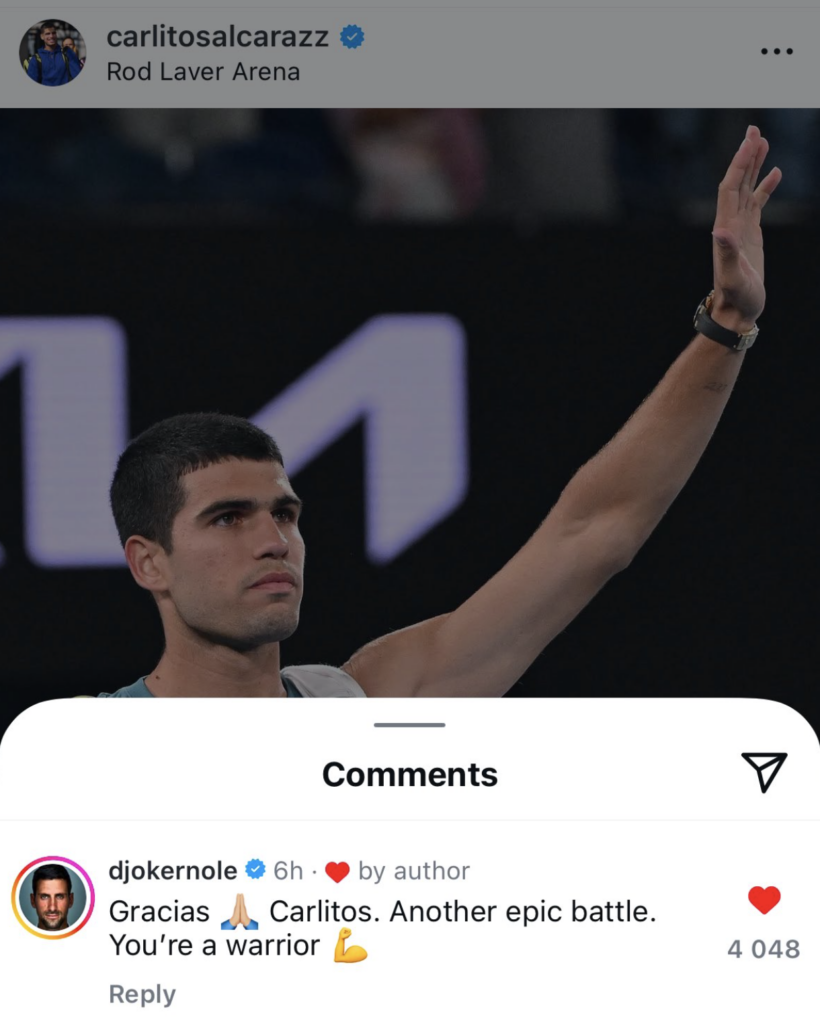Tap the verified badge next to carlitosalcarazz
Screen dimensions: 820x1024
pyautogui.click(x=352, y=37)
